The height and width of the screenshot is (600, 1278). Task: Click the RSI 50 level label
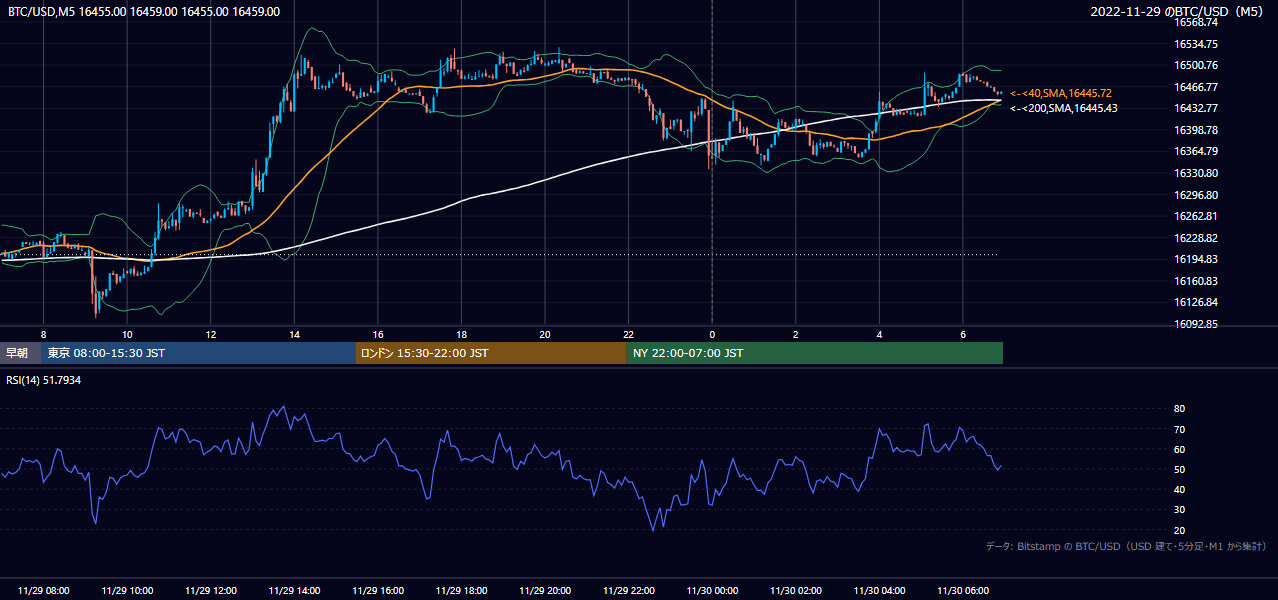click(1179, 469)
